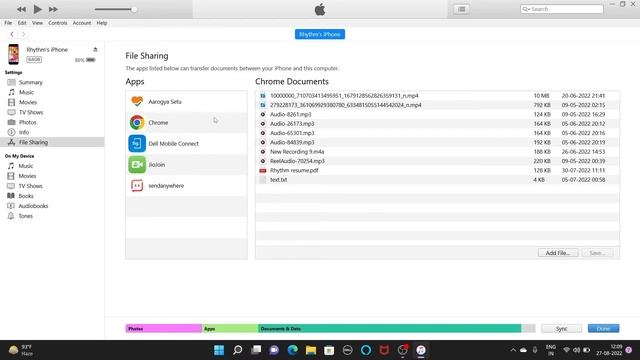Open the File menu
This screenshot has width=640, height=360.
[8, 23]
